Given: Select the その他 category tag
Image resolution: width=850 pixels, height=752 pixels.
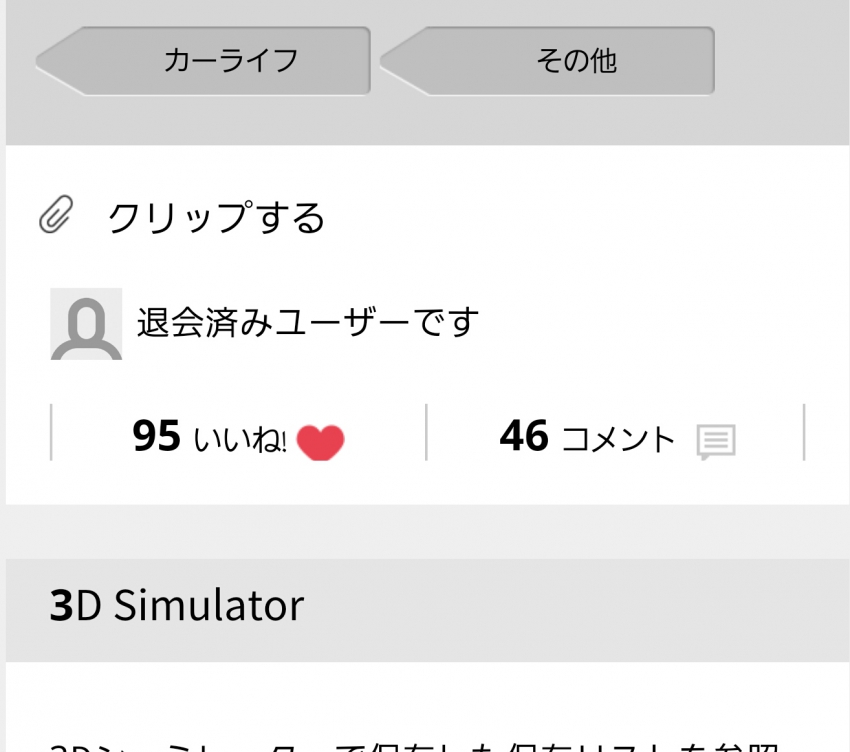Looking at the screenshot, I should click(547, 61).
